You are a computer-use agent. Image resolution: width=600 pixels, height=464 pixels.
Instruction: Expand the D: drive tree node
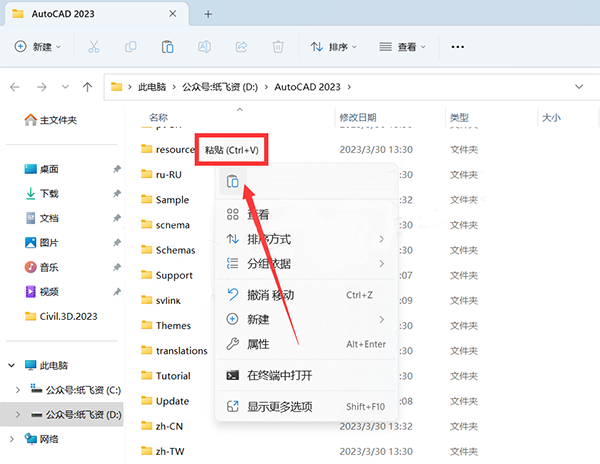coord(18,414)
